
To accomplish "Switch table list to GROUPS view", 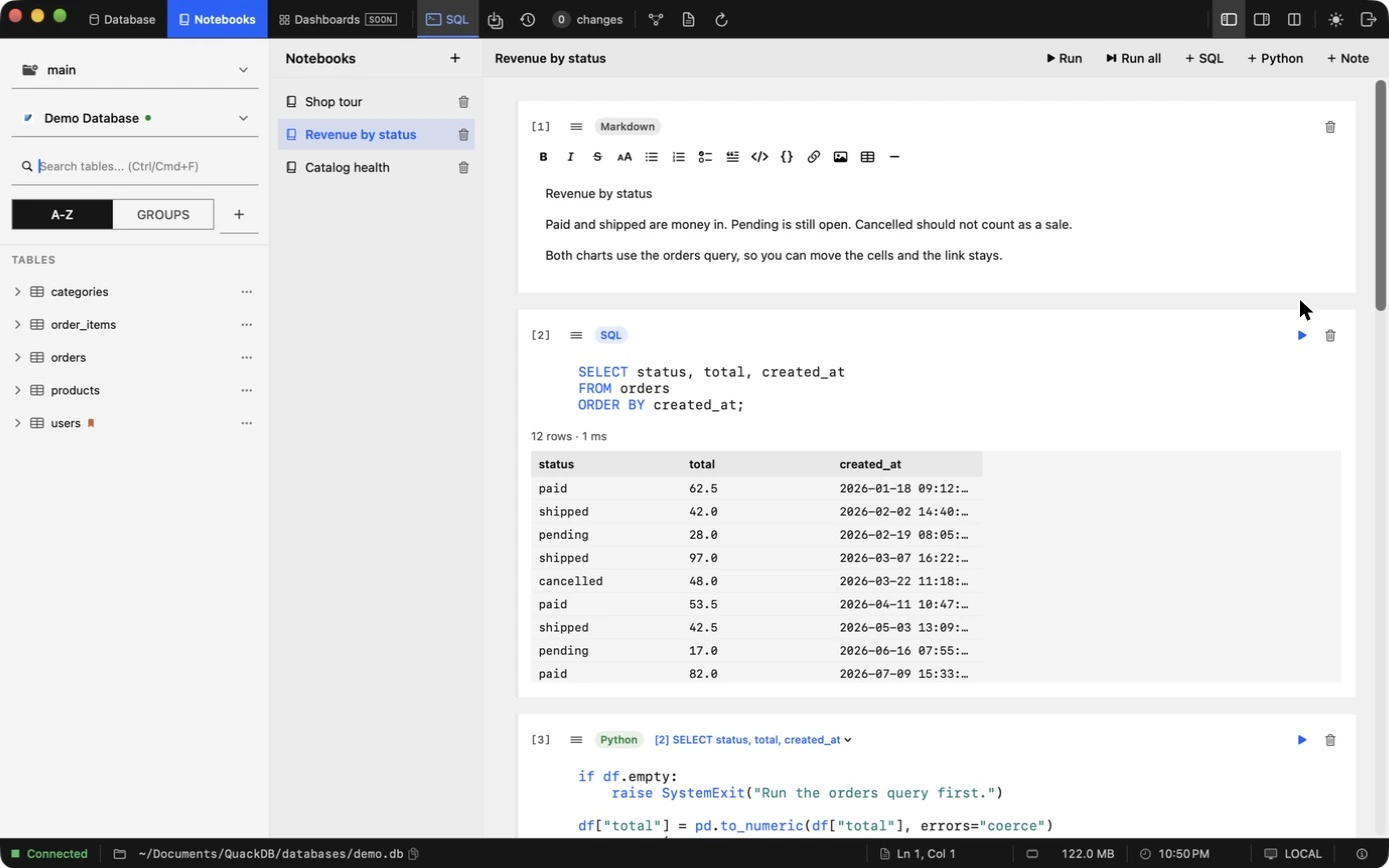I will point(163,214).
